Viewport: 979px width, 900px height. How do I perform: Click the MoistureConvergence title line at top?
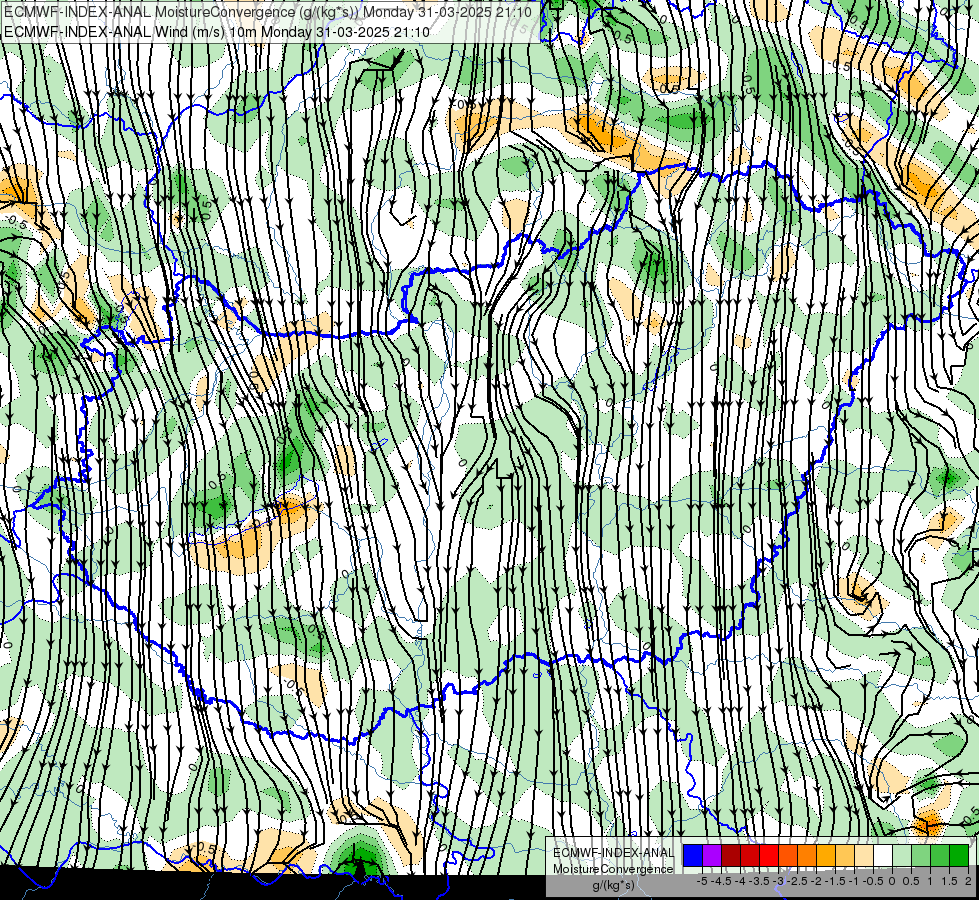pos(268,12)
